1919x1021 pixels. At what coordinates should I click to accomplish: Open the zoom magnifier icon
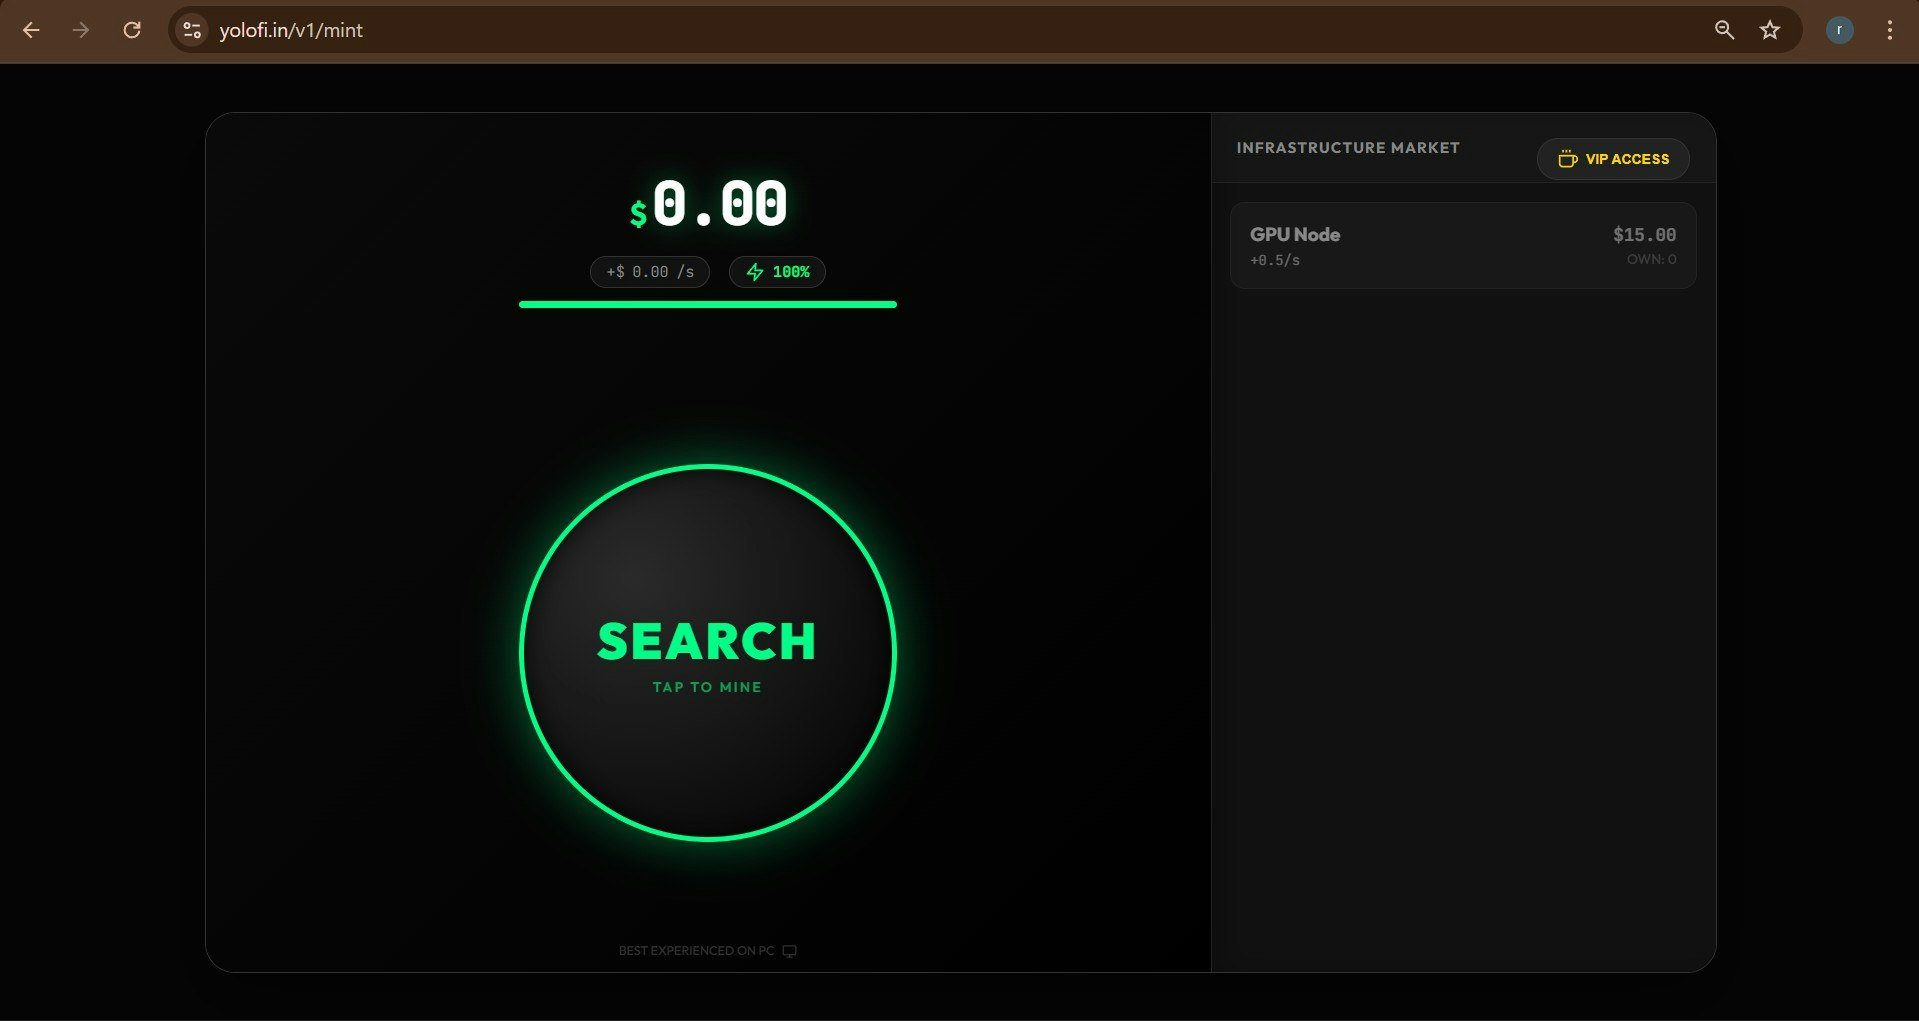[1724, 30]
